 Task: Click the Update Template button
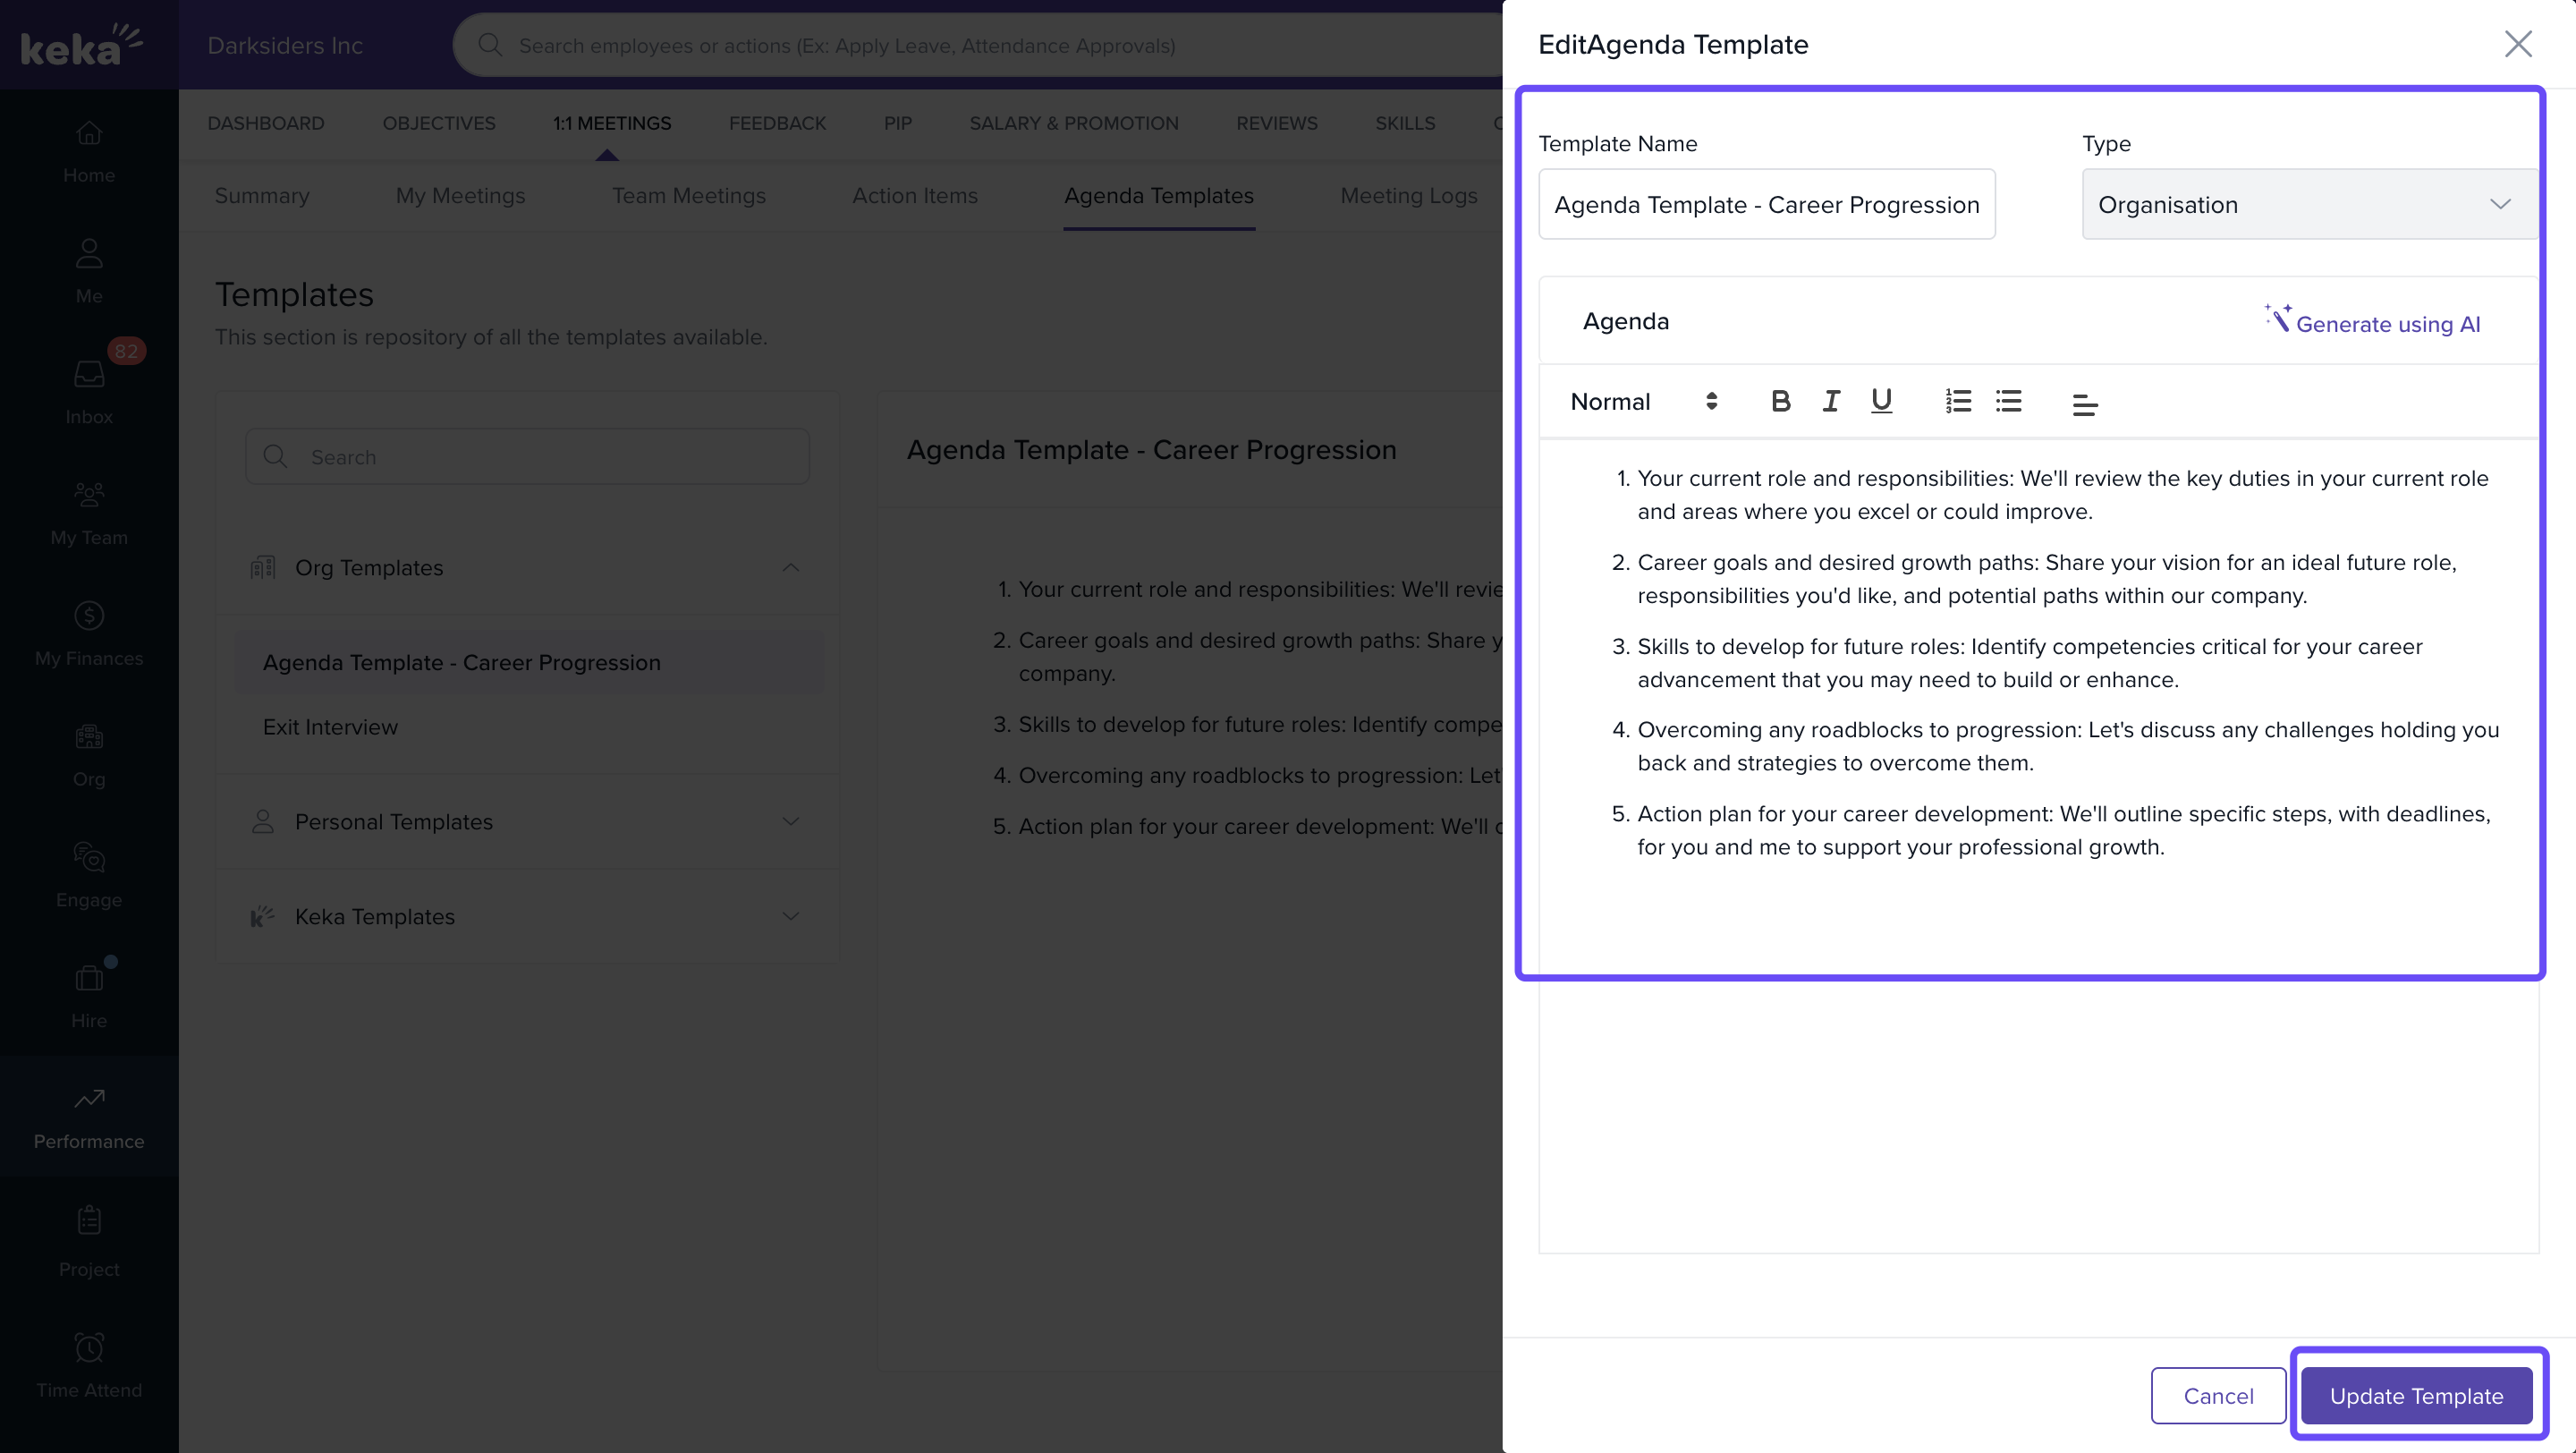coord(2416,1395)
